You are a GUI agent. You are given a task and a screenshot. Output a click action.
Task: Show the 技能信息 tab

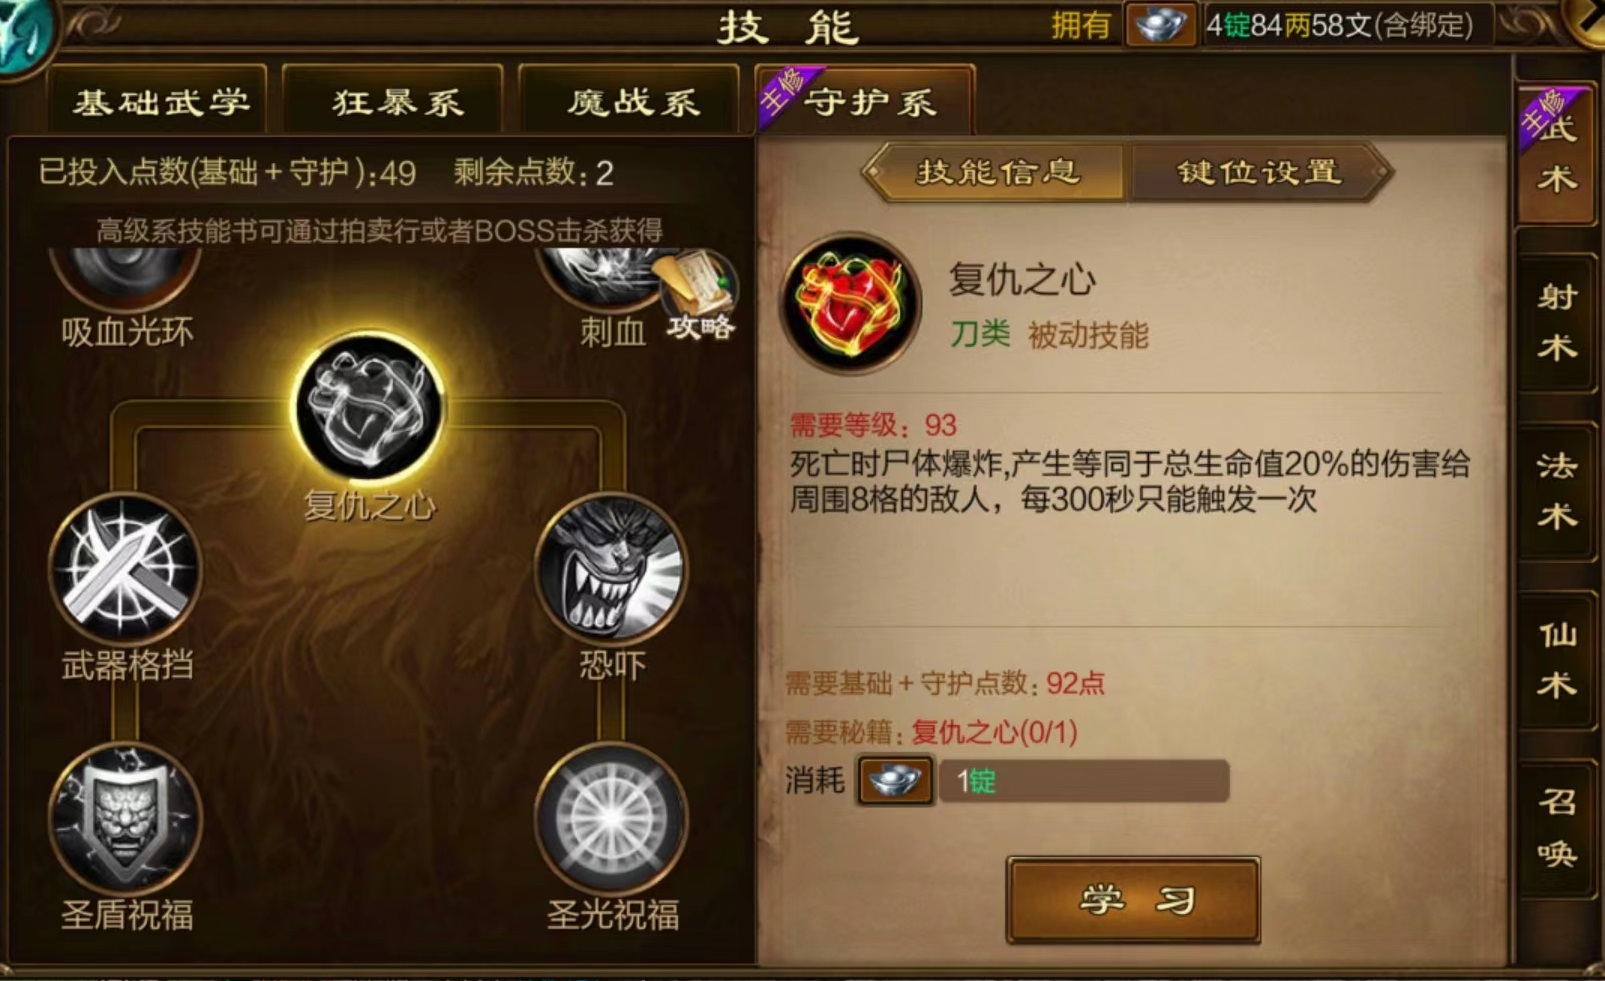(x=997, y=172)
